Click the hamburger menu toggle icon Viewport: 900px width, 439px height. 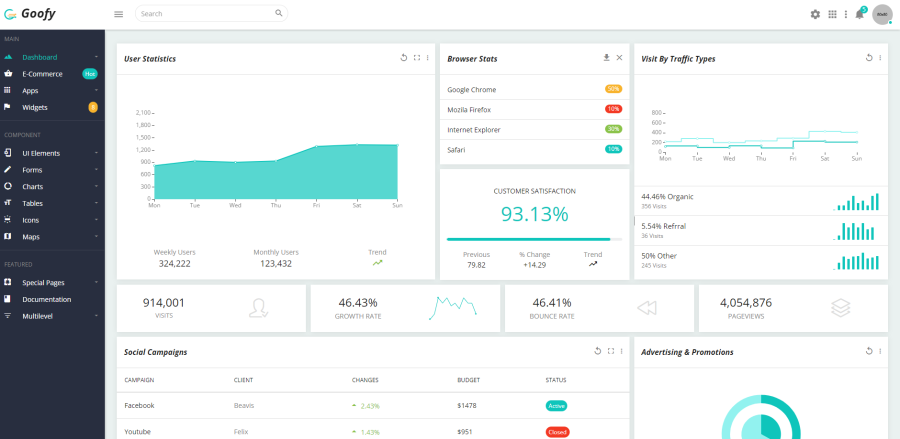pyautogui.click(x=119, y=14)
